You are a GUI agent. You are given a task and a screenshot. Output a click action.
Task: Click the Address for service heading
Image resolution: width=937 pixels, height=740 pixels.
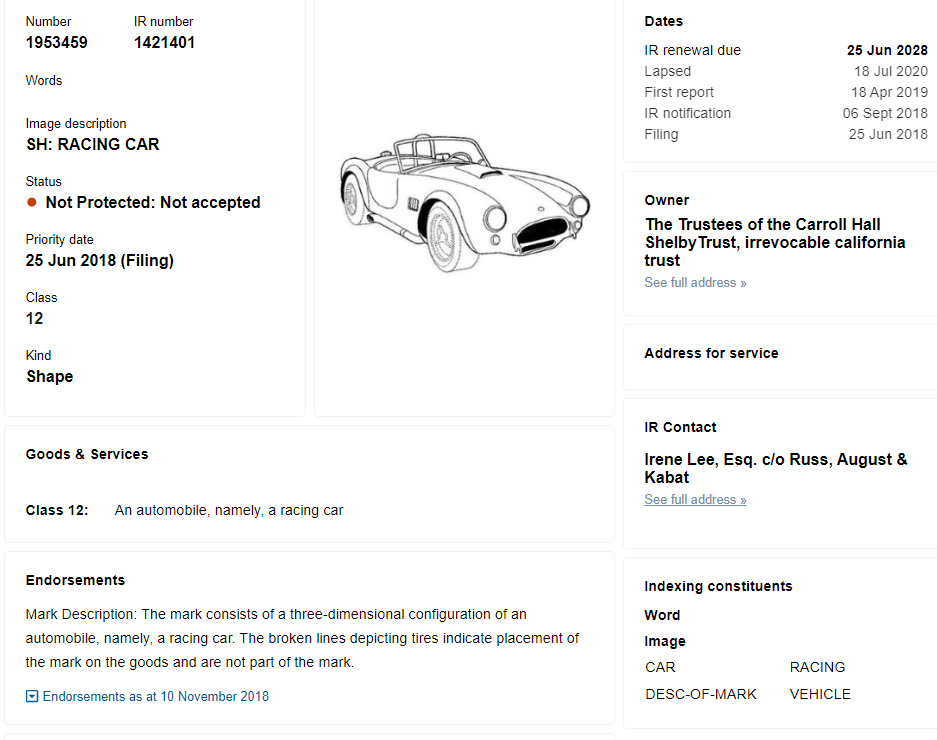711,353
